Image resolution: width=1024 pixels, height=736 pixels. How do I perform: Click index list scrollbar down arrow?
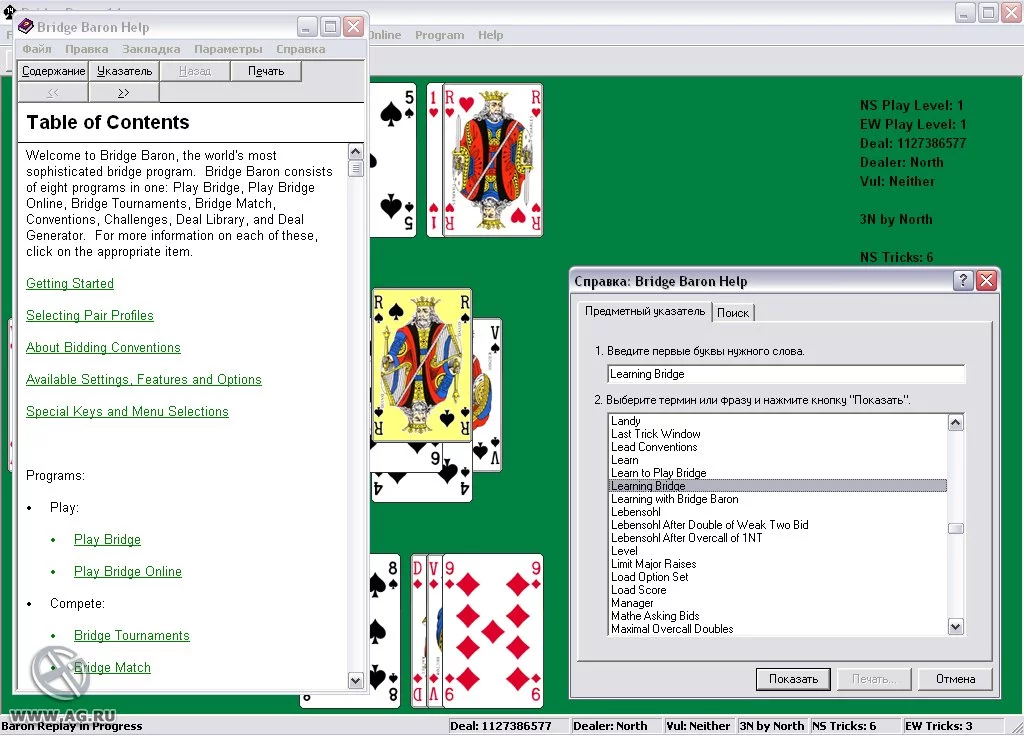coord(955,627)
